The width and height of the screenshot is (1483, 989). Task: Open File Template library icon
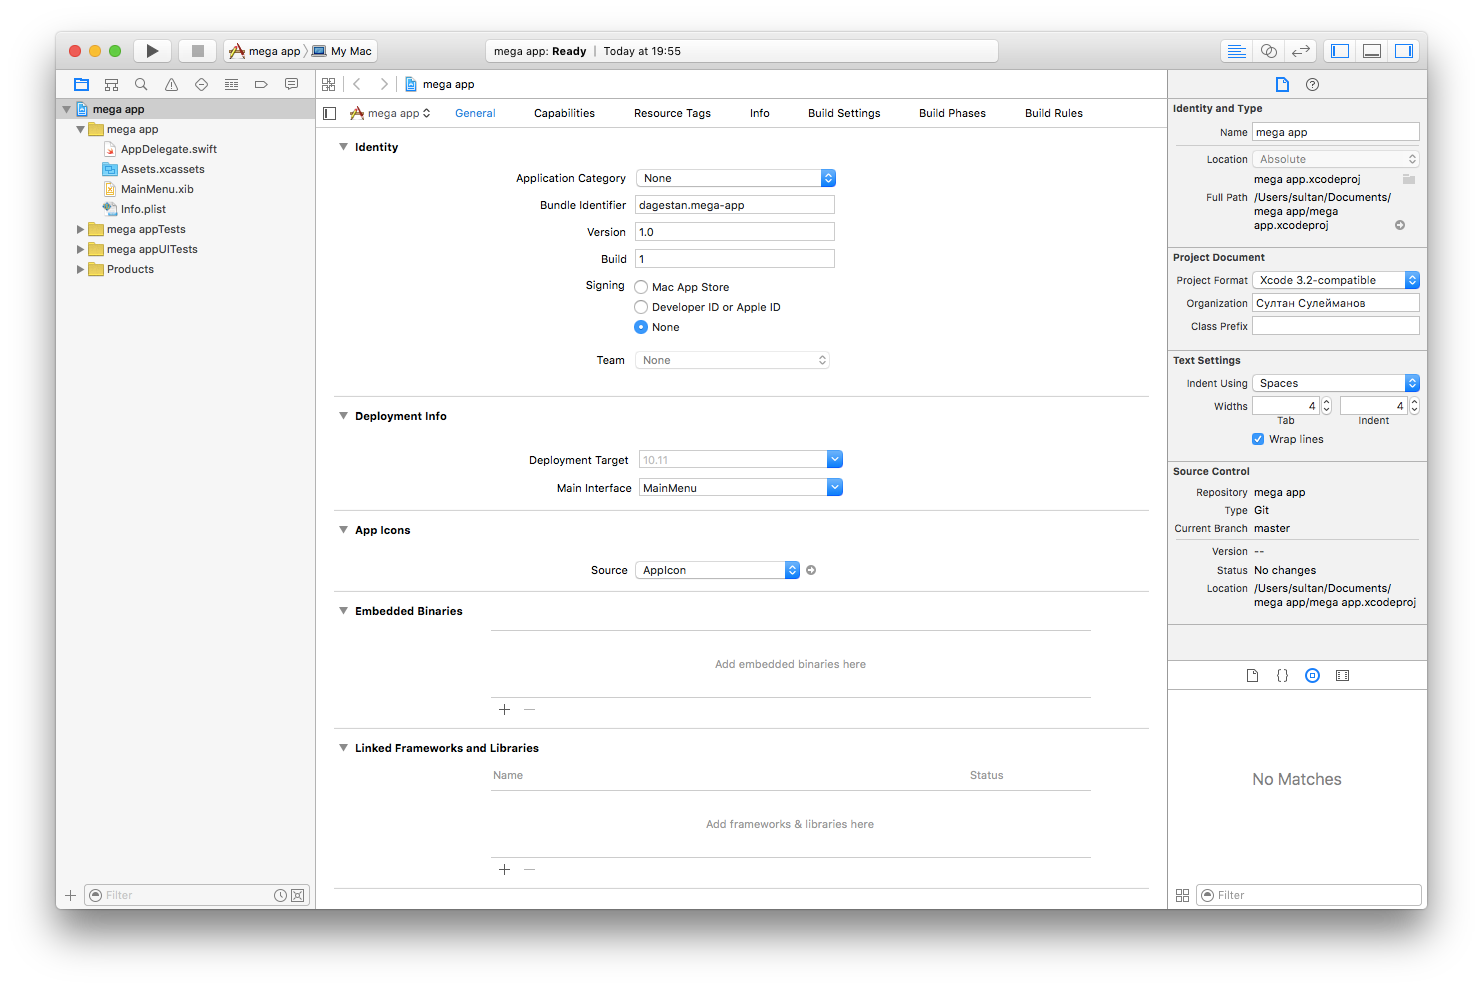(x=1252, y=676)
